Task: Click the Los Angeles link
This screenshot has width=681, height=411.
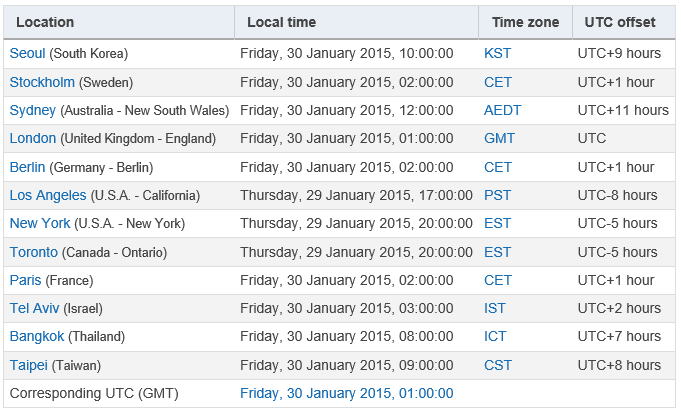Action: click(x=48, y=196)
